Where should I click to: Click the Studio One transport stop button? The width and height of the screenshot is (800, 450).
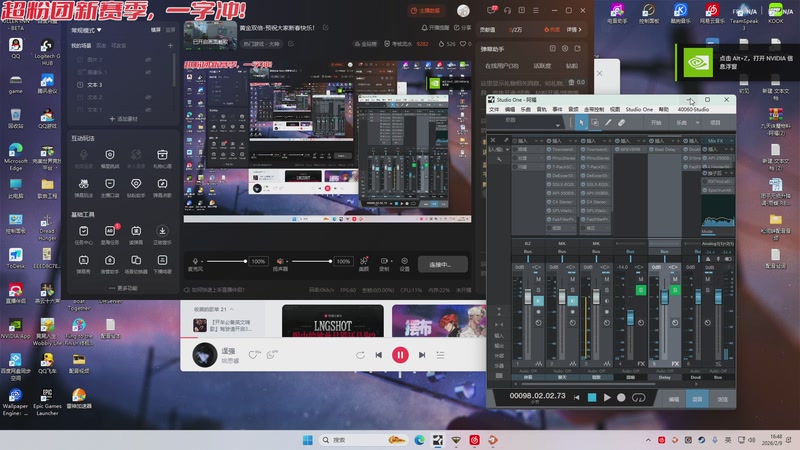click(592, 397)
